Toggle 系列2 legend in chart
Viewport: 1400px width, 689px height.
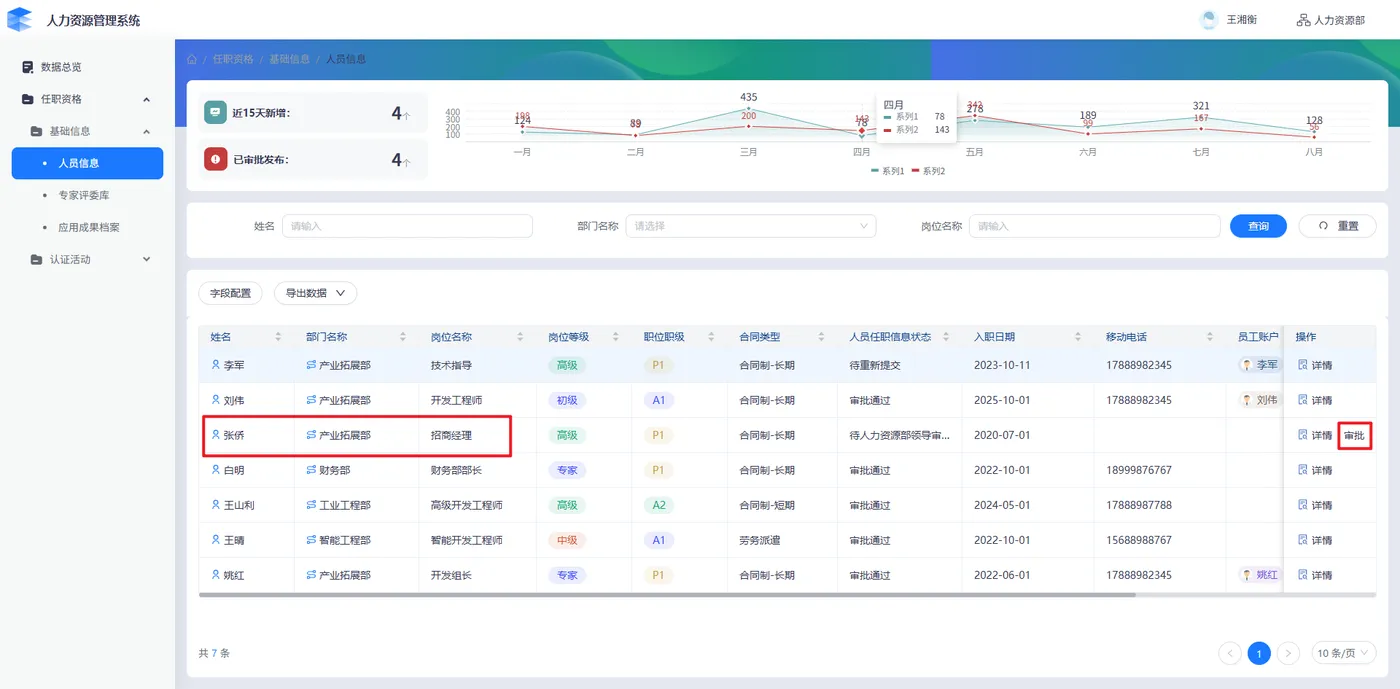[928, 171]
